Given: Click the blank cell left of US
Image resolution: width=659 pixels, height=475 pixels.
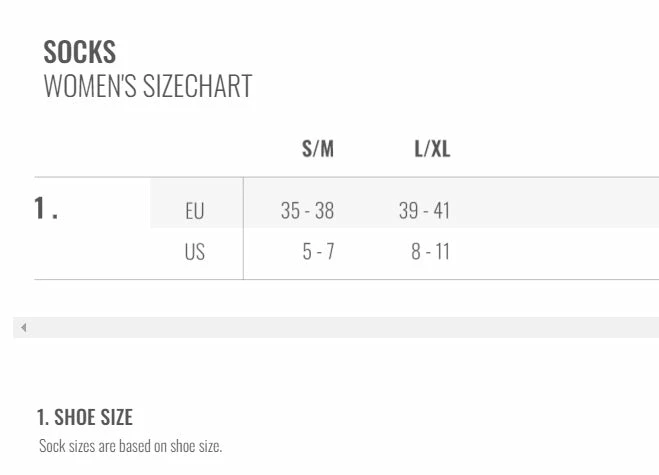Looking at the screenshot, I should [x=92, y=252].
